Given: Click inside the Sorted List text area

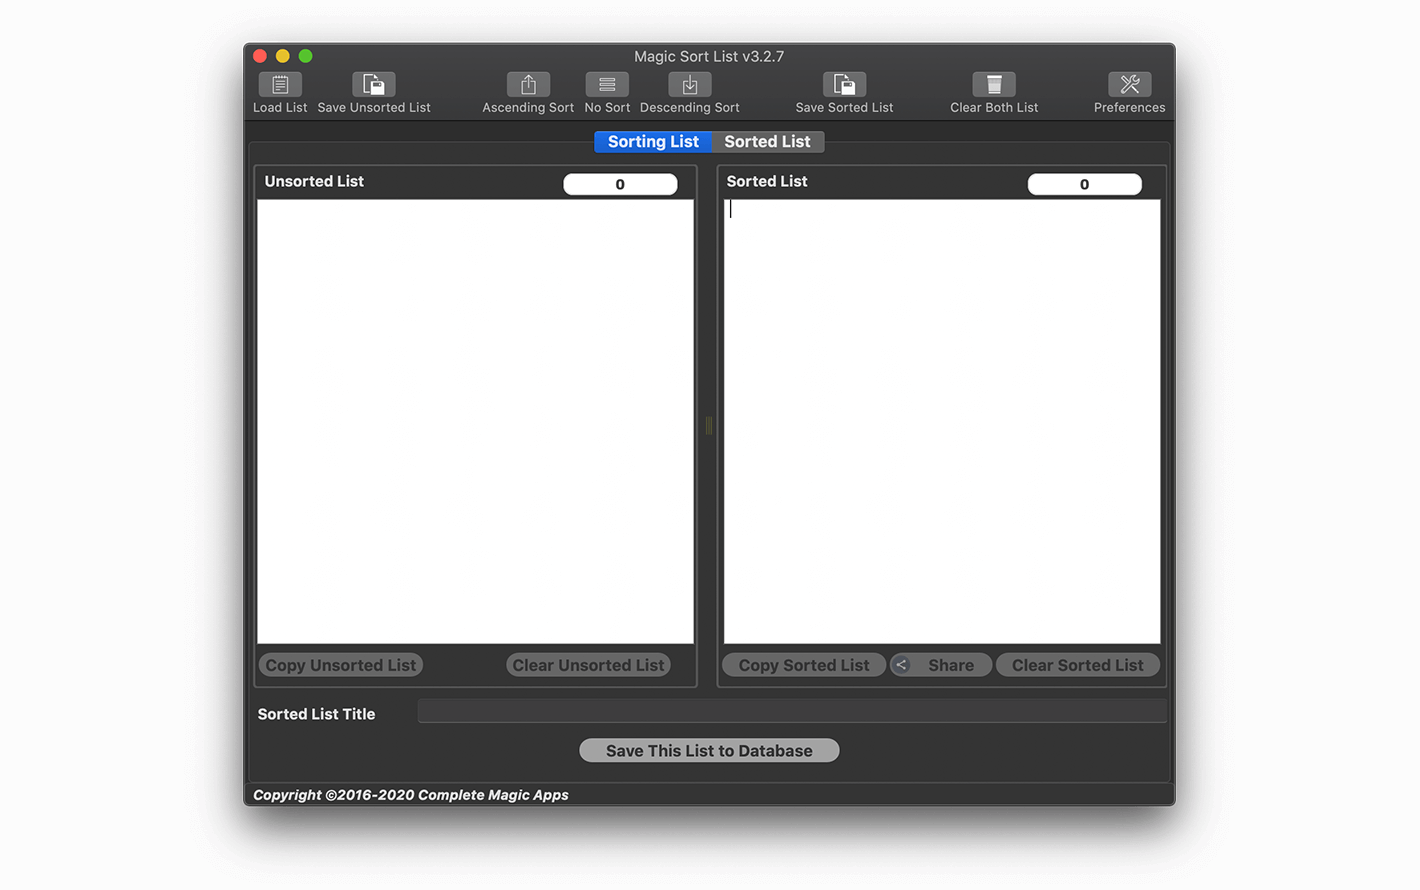Looking at the screenshot, I should click(x=942, y=421).
